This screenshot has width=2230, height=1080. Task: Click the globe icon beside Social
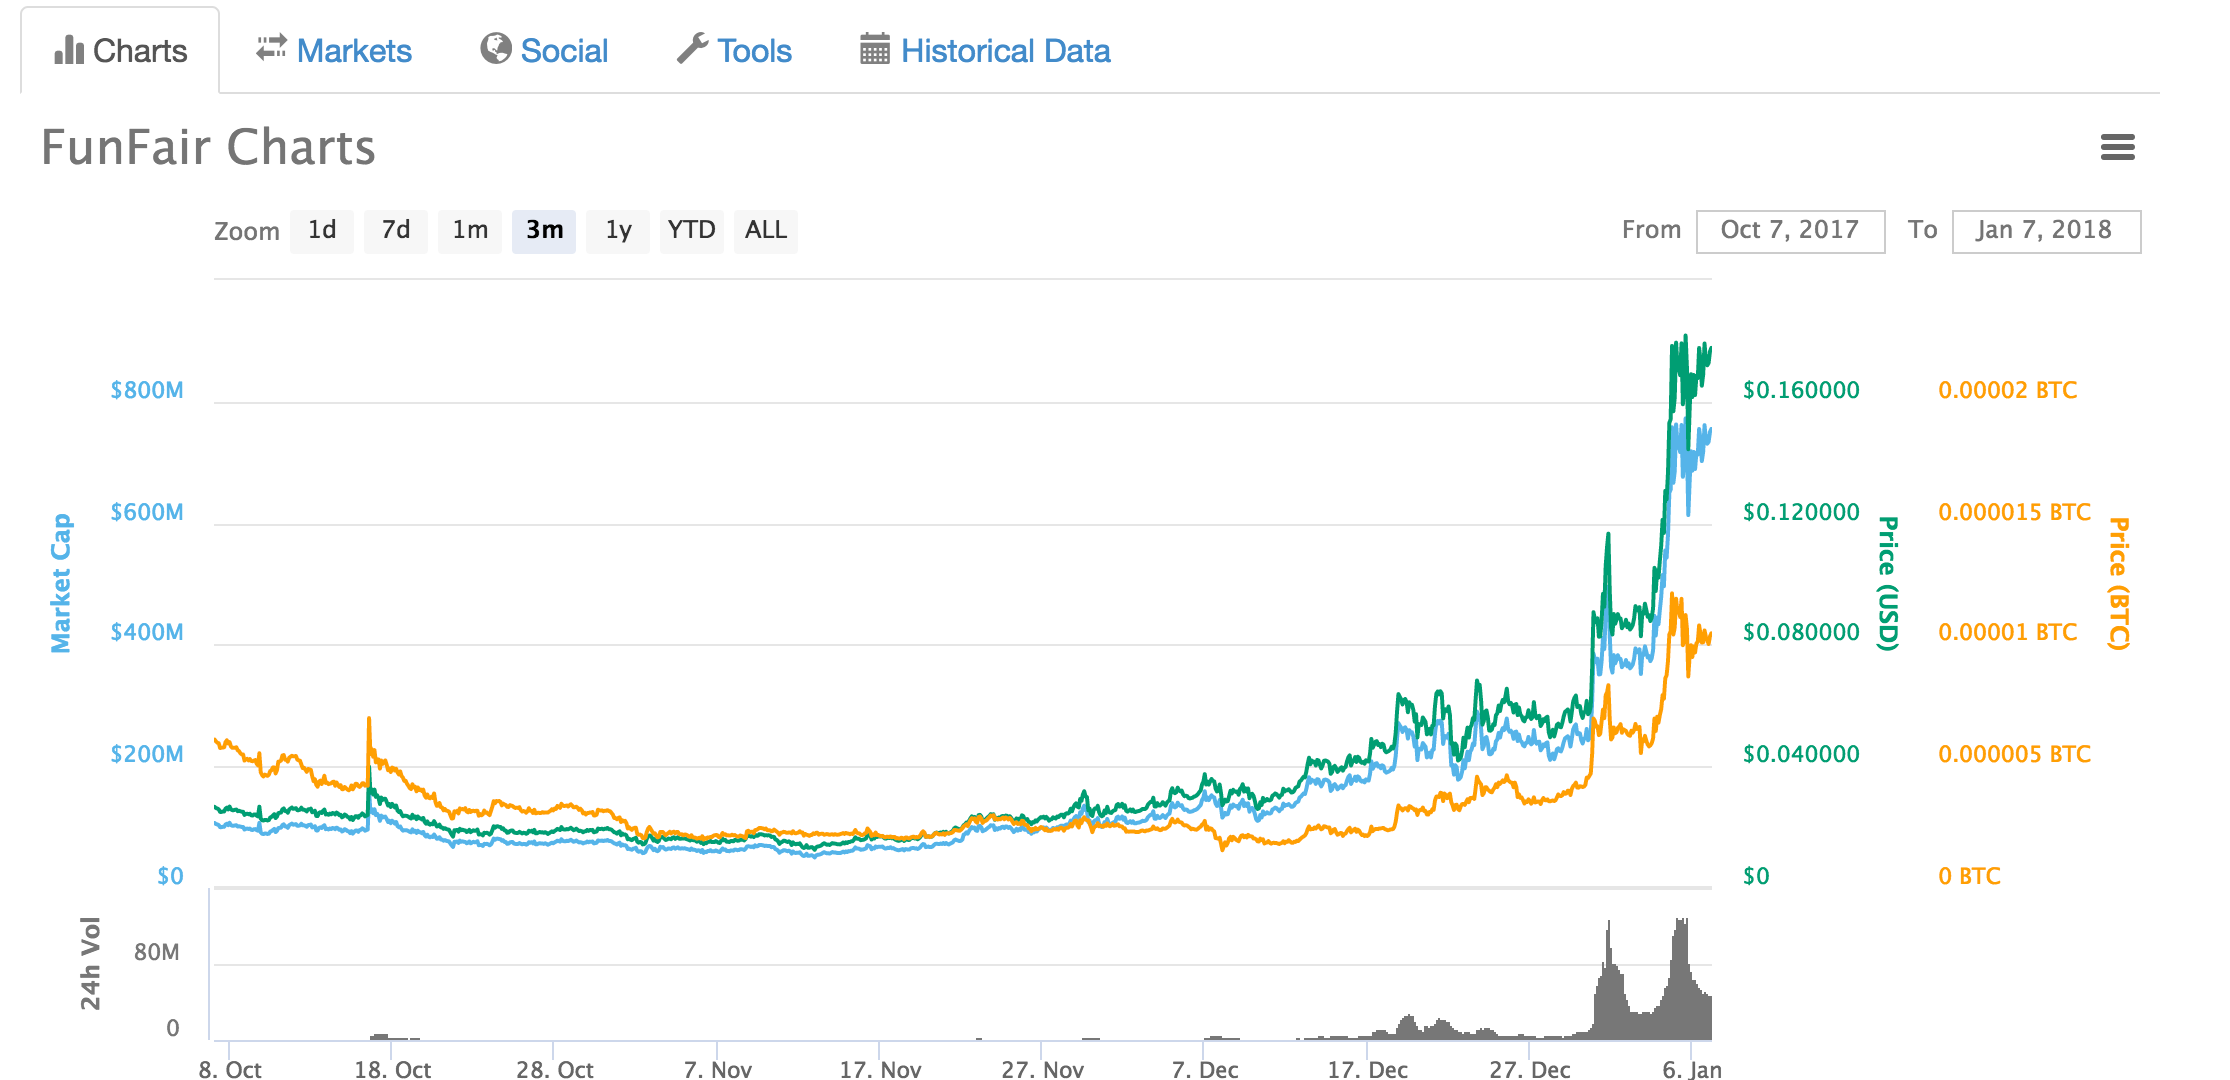pyautogui.click(x=495, y=48)
